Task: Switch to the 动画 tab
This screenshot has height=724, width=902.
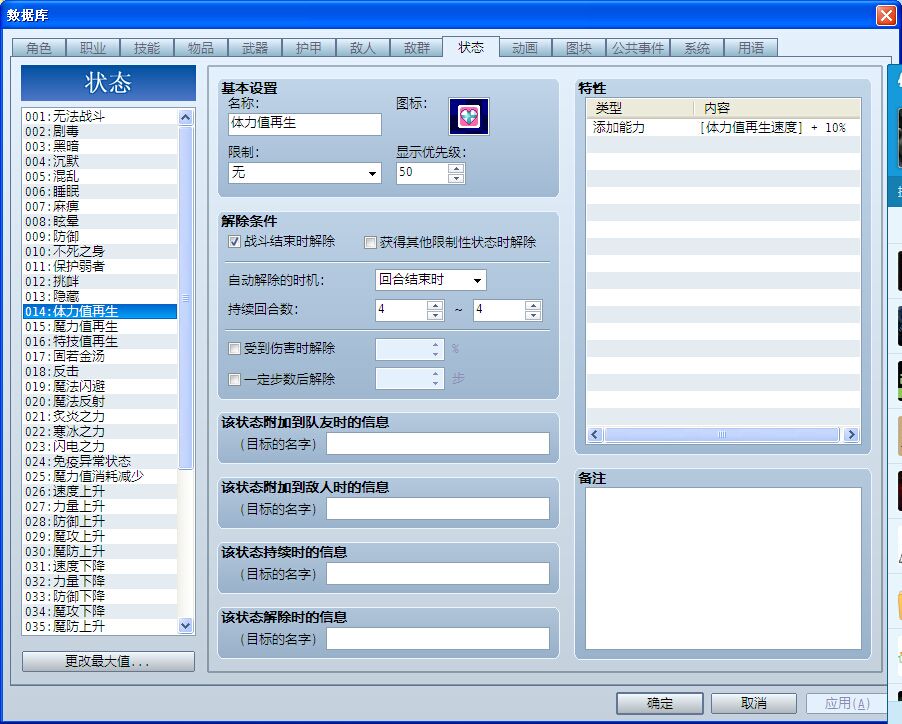Action: point(525,48)
